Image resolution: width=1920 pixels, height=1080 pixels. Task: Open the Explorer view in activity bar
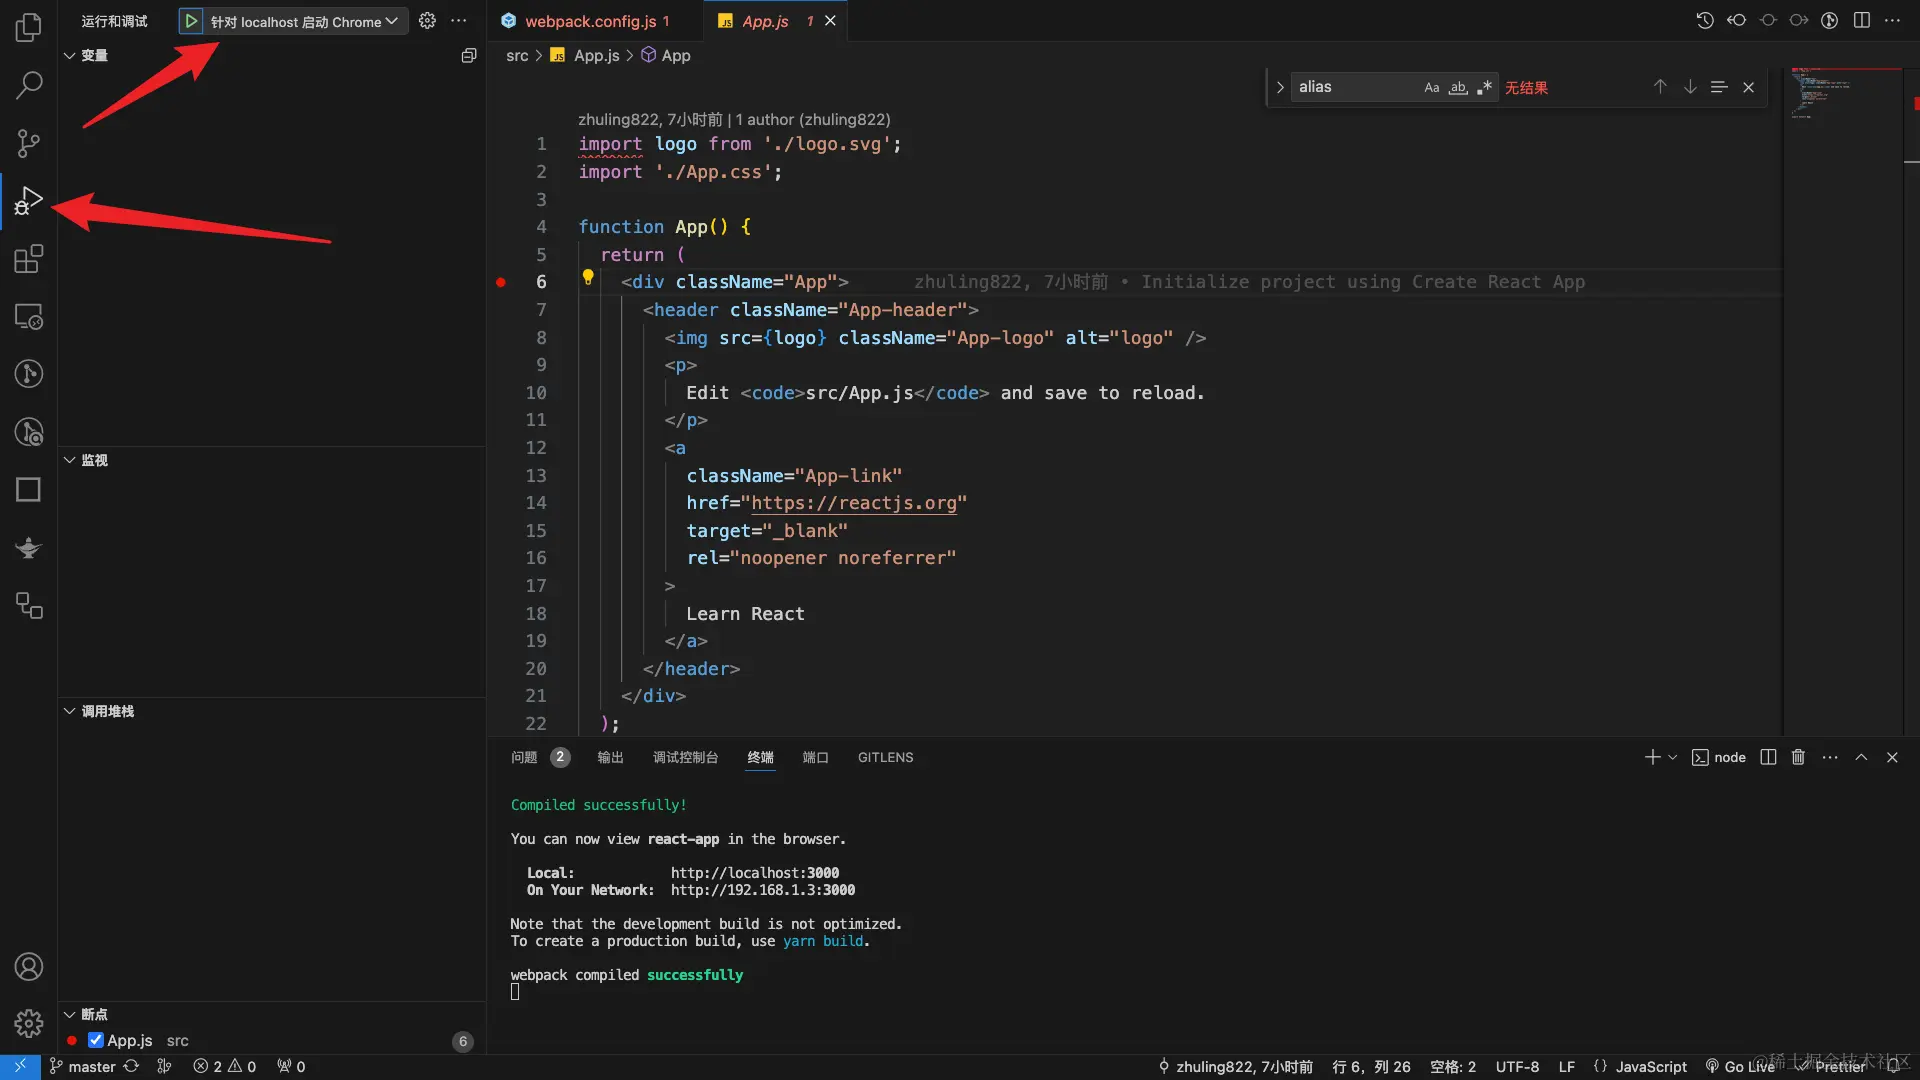point(28,28)
